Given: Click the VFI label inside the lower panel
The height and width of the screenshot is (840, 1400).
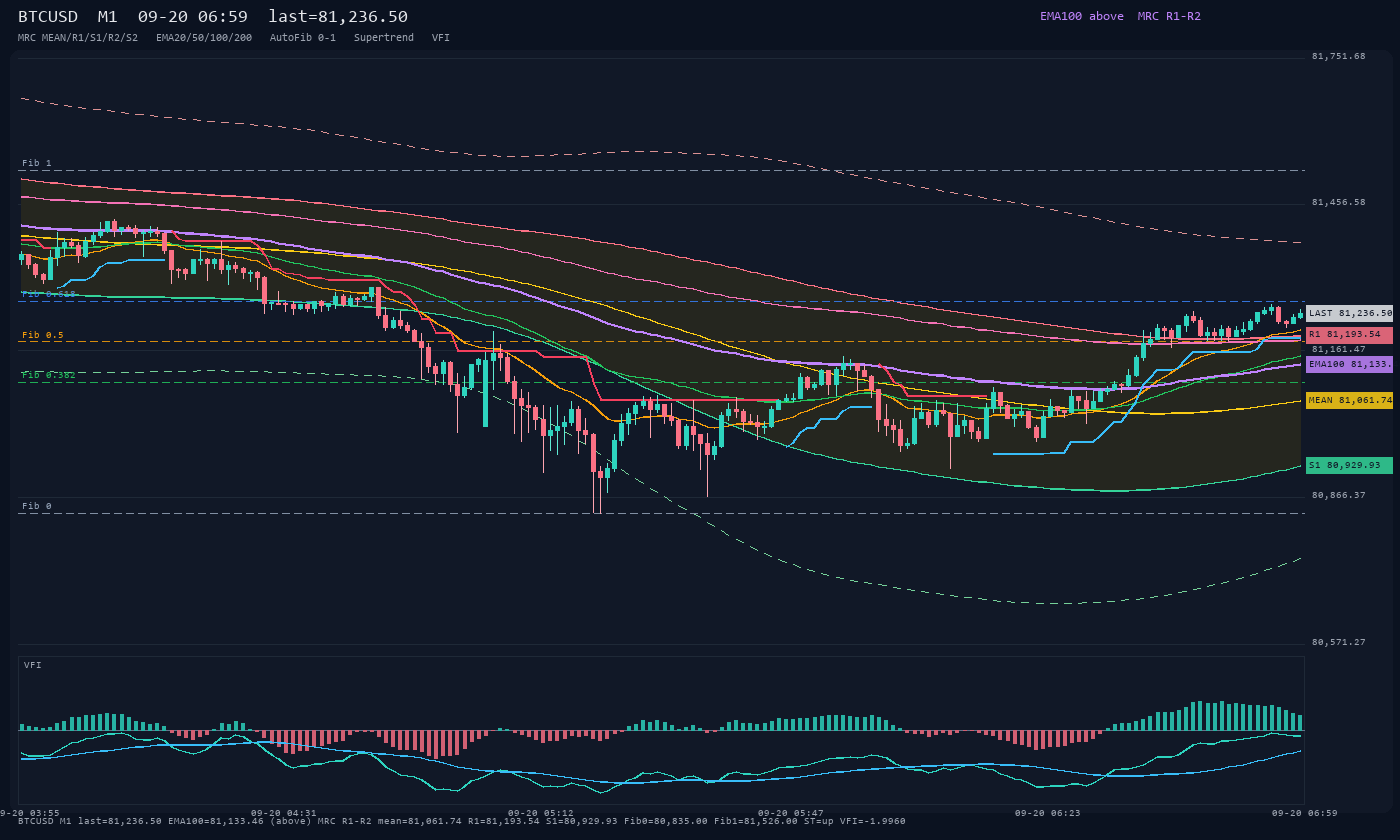Looking at the screenshot, I should pos(33,665).
